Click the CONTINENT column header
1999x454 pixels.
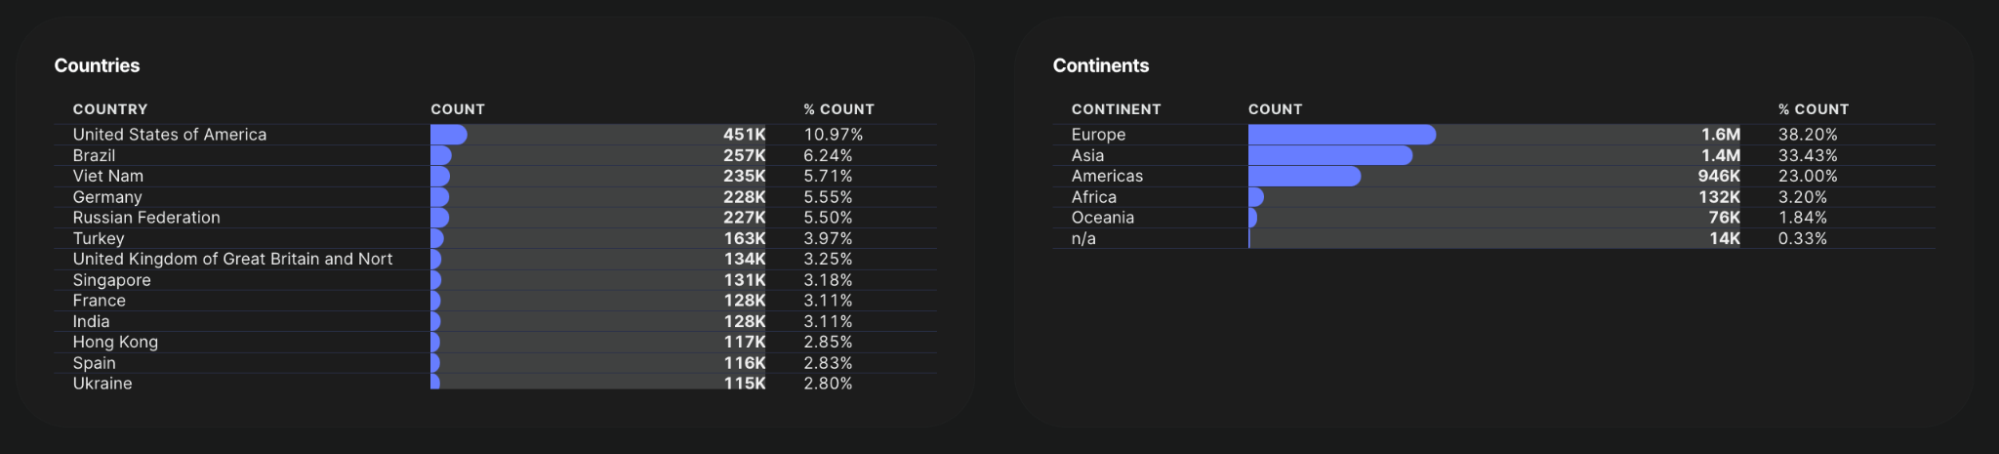click(x=1116, y=109)
